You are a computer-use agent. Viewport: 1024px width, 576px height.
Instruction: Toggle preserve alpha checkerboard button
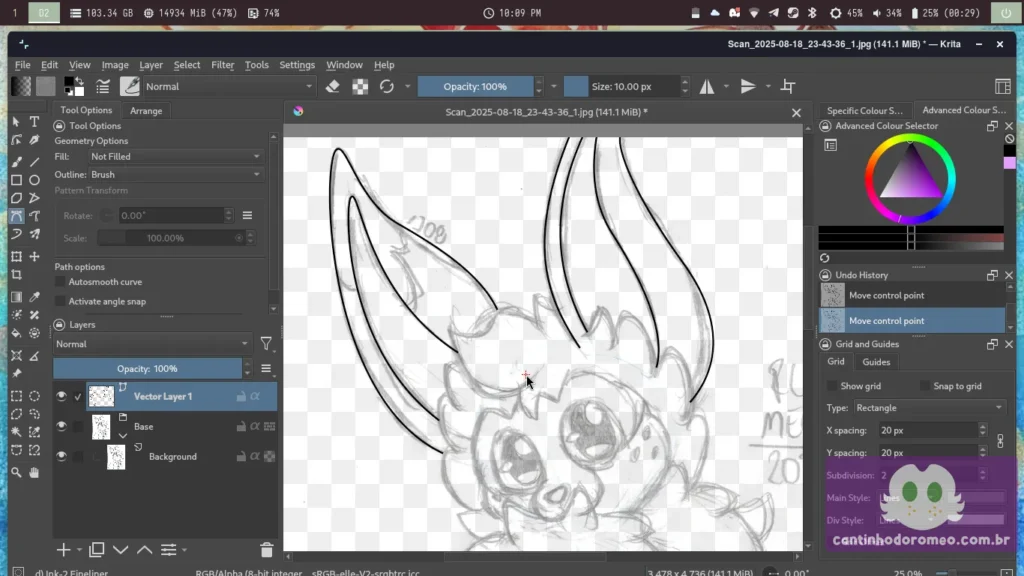[x=360, y=86]
